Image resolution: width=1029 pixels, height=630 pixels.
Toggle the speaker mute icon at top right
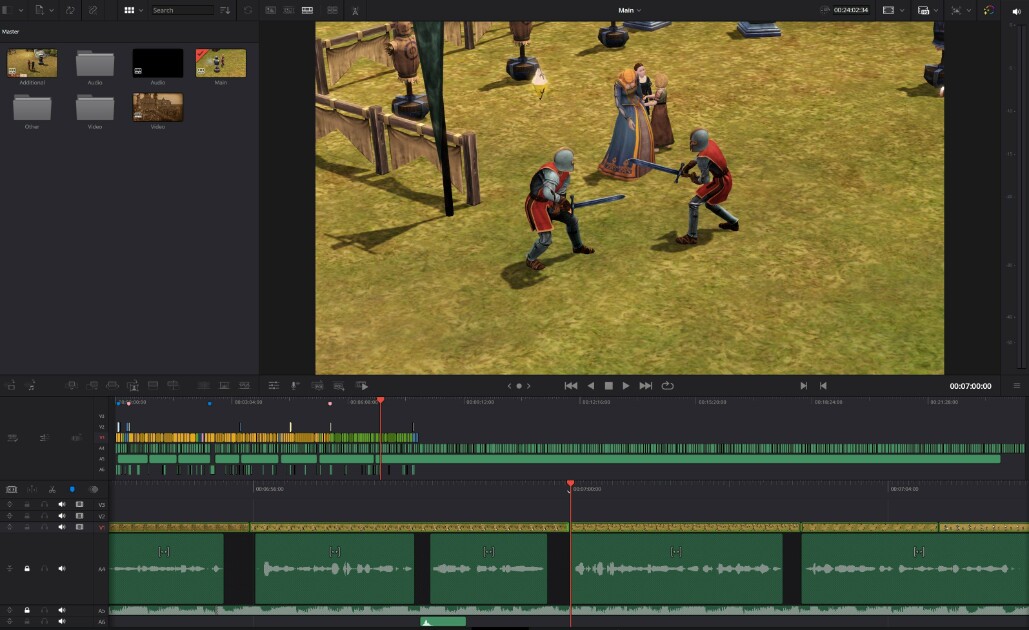(1016, 10)
